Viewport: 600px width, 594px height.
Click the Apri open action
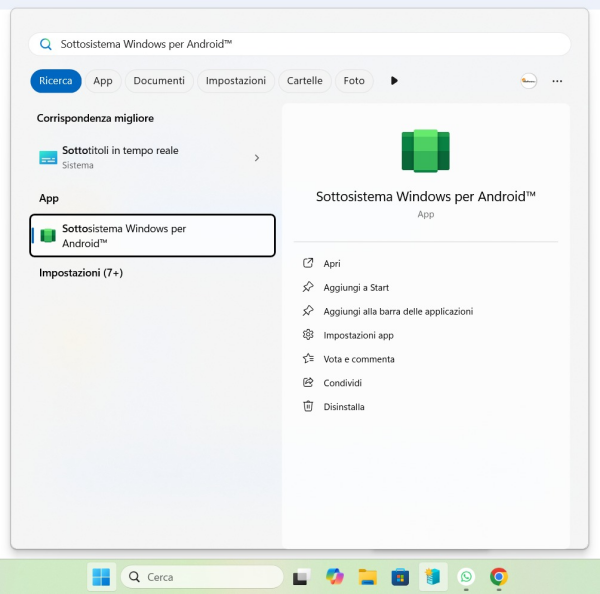tap(331, 263)
